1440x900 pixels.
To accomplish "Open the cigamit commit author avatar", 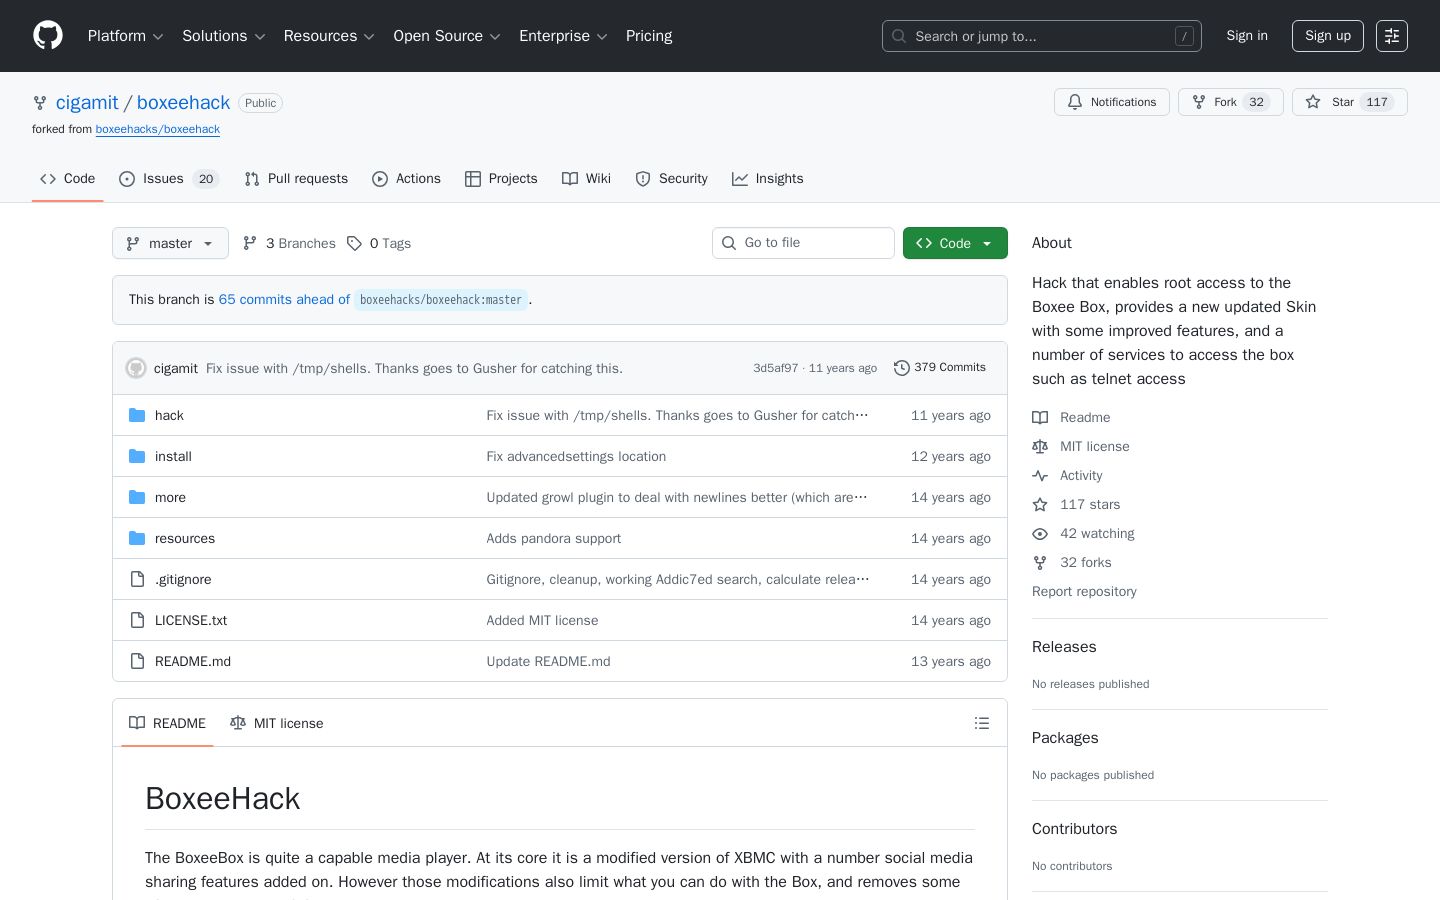I will (x=136, y=368).
